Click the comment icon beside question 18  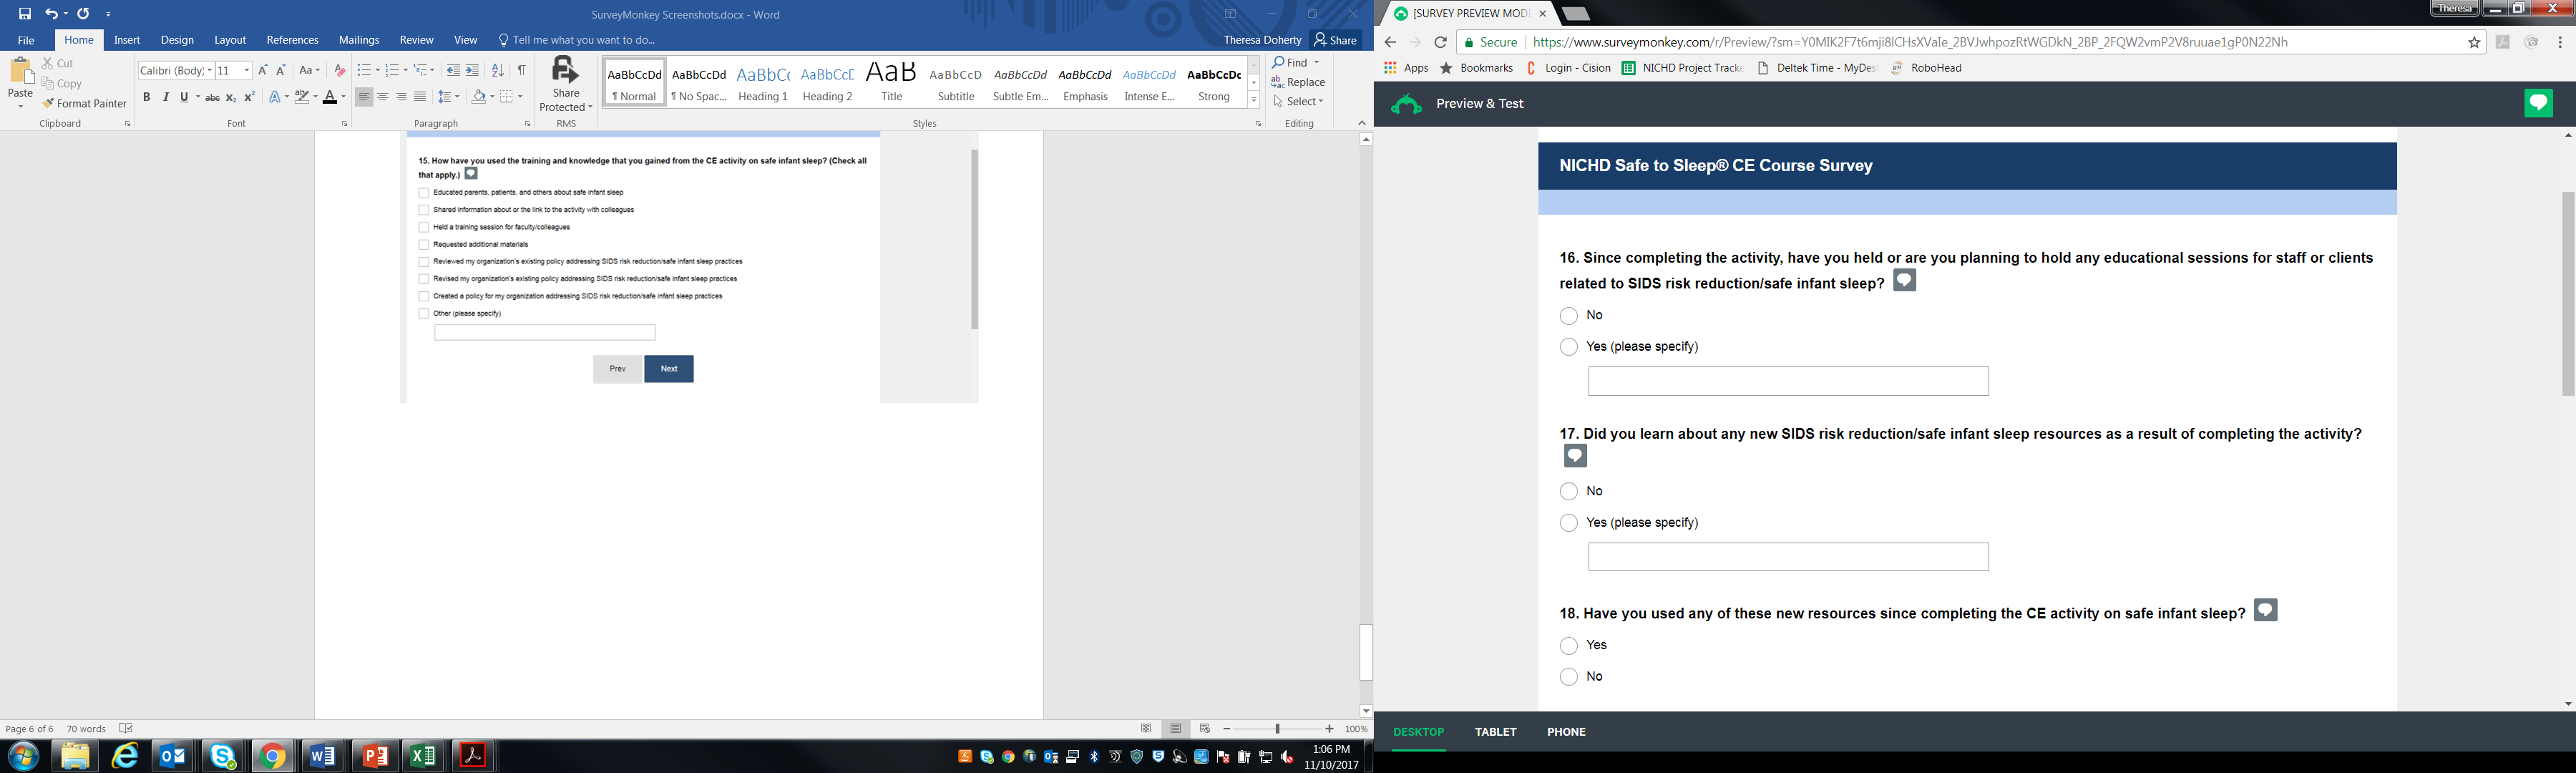[x=2265, y=611]
